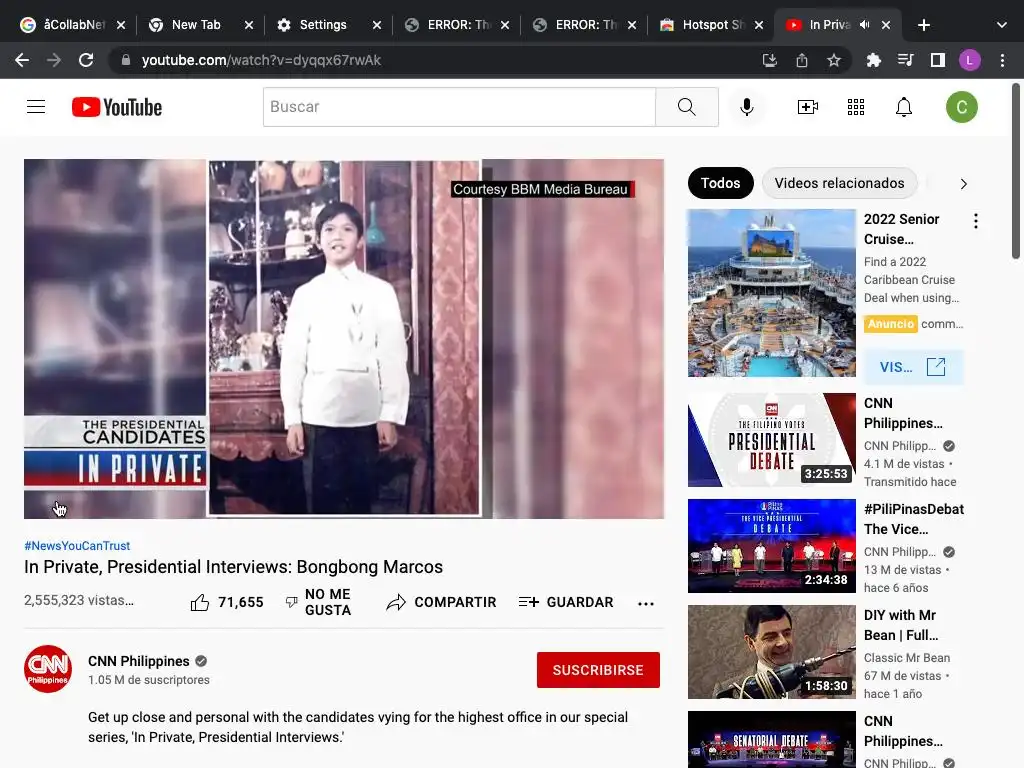This screenshot has width=1024, height=768.
Task: Open the Presidential Debate thumbnail
Action: pos(771,440)
